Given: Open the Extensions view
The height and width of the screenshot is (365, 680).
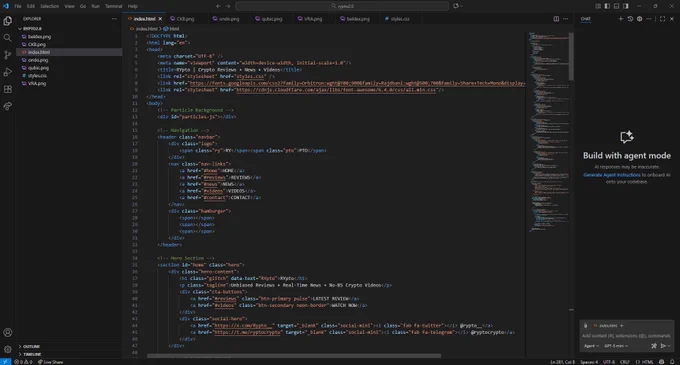Looking at the screenshot, I should click(7, 89).
